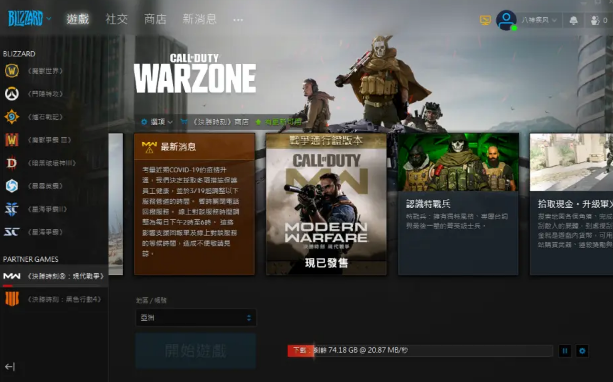
Task: Click the 《暴雪英霸》 game label
Action: pyautogui.click(x=45, y=186)
